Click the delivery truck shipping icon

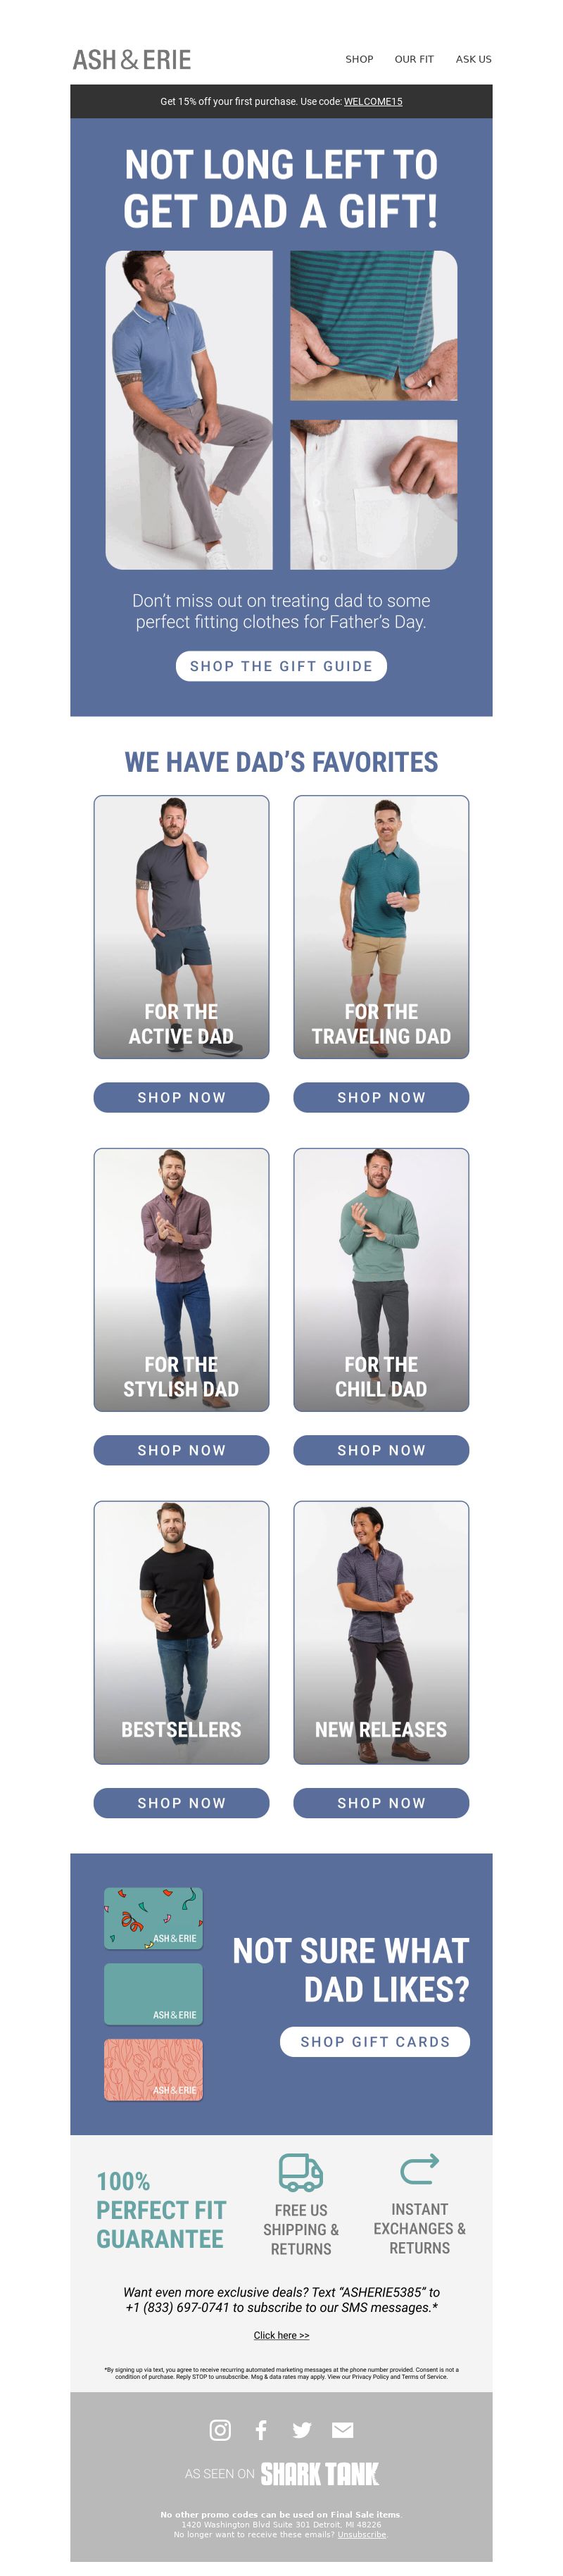coord(300,2172)
